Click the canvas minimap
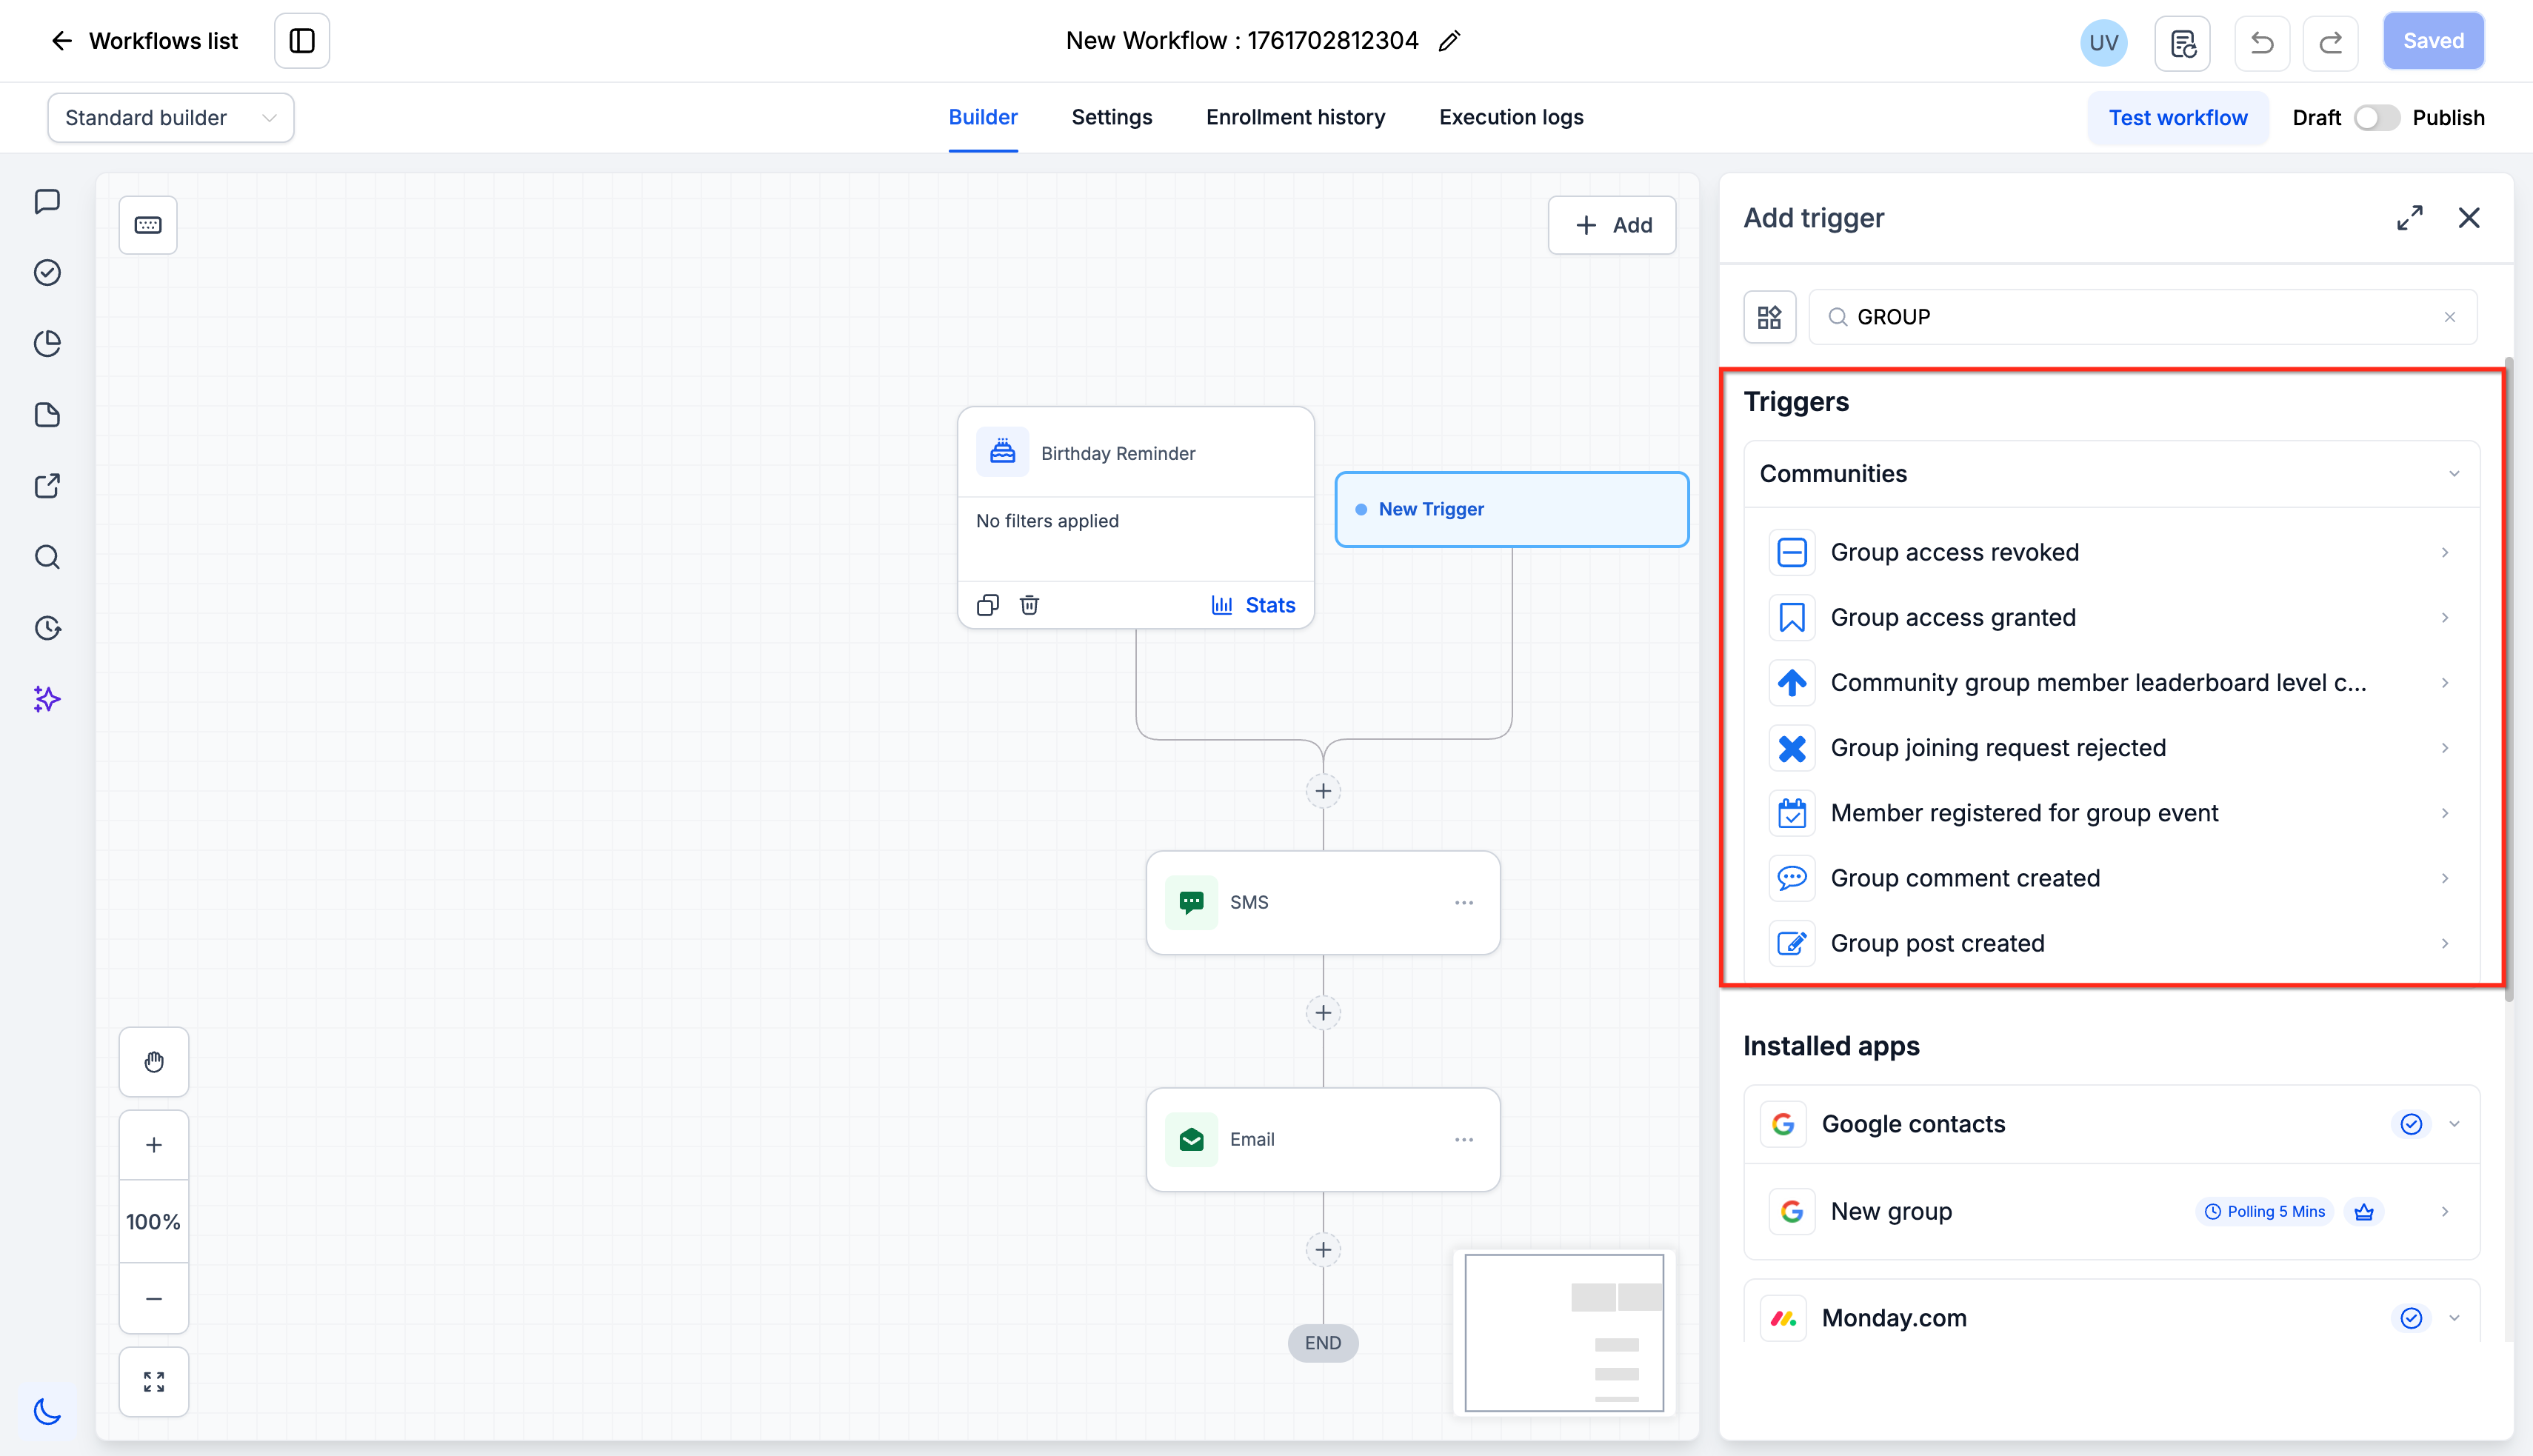2533x1456 pixels. point(1564,1333)
